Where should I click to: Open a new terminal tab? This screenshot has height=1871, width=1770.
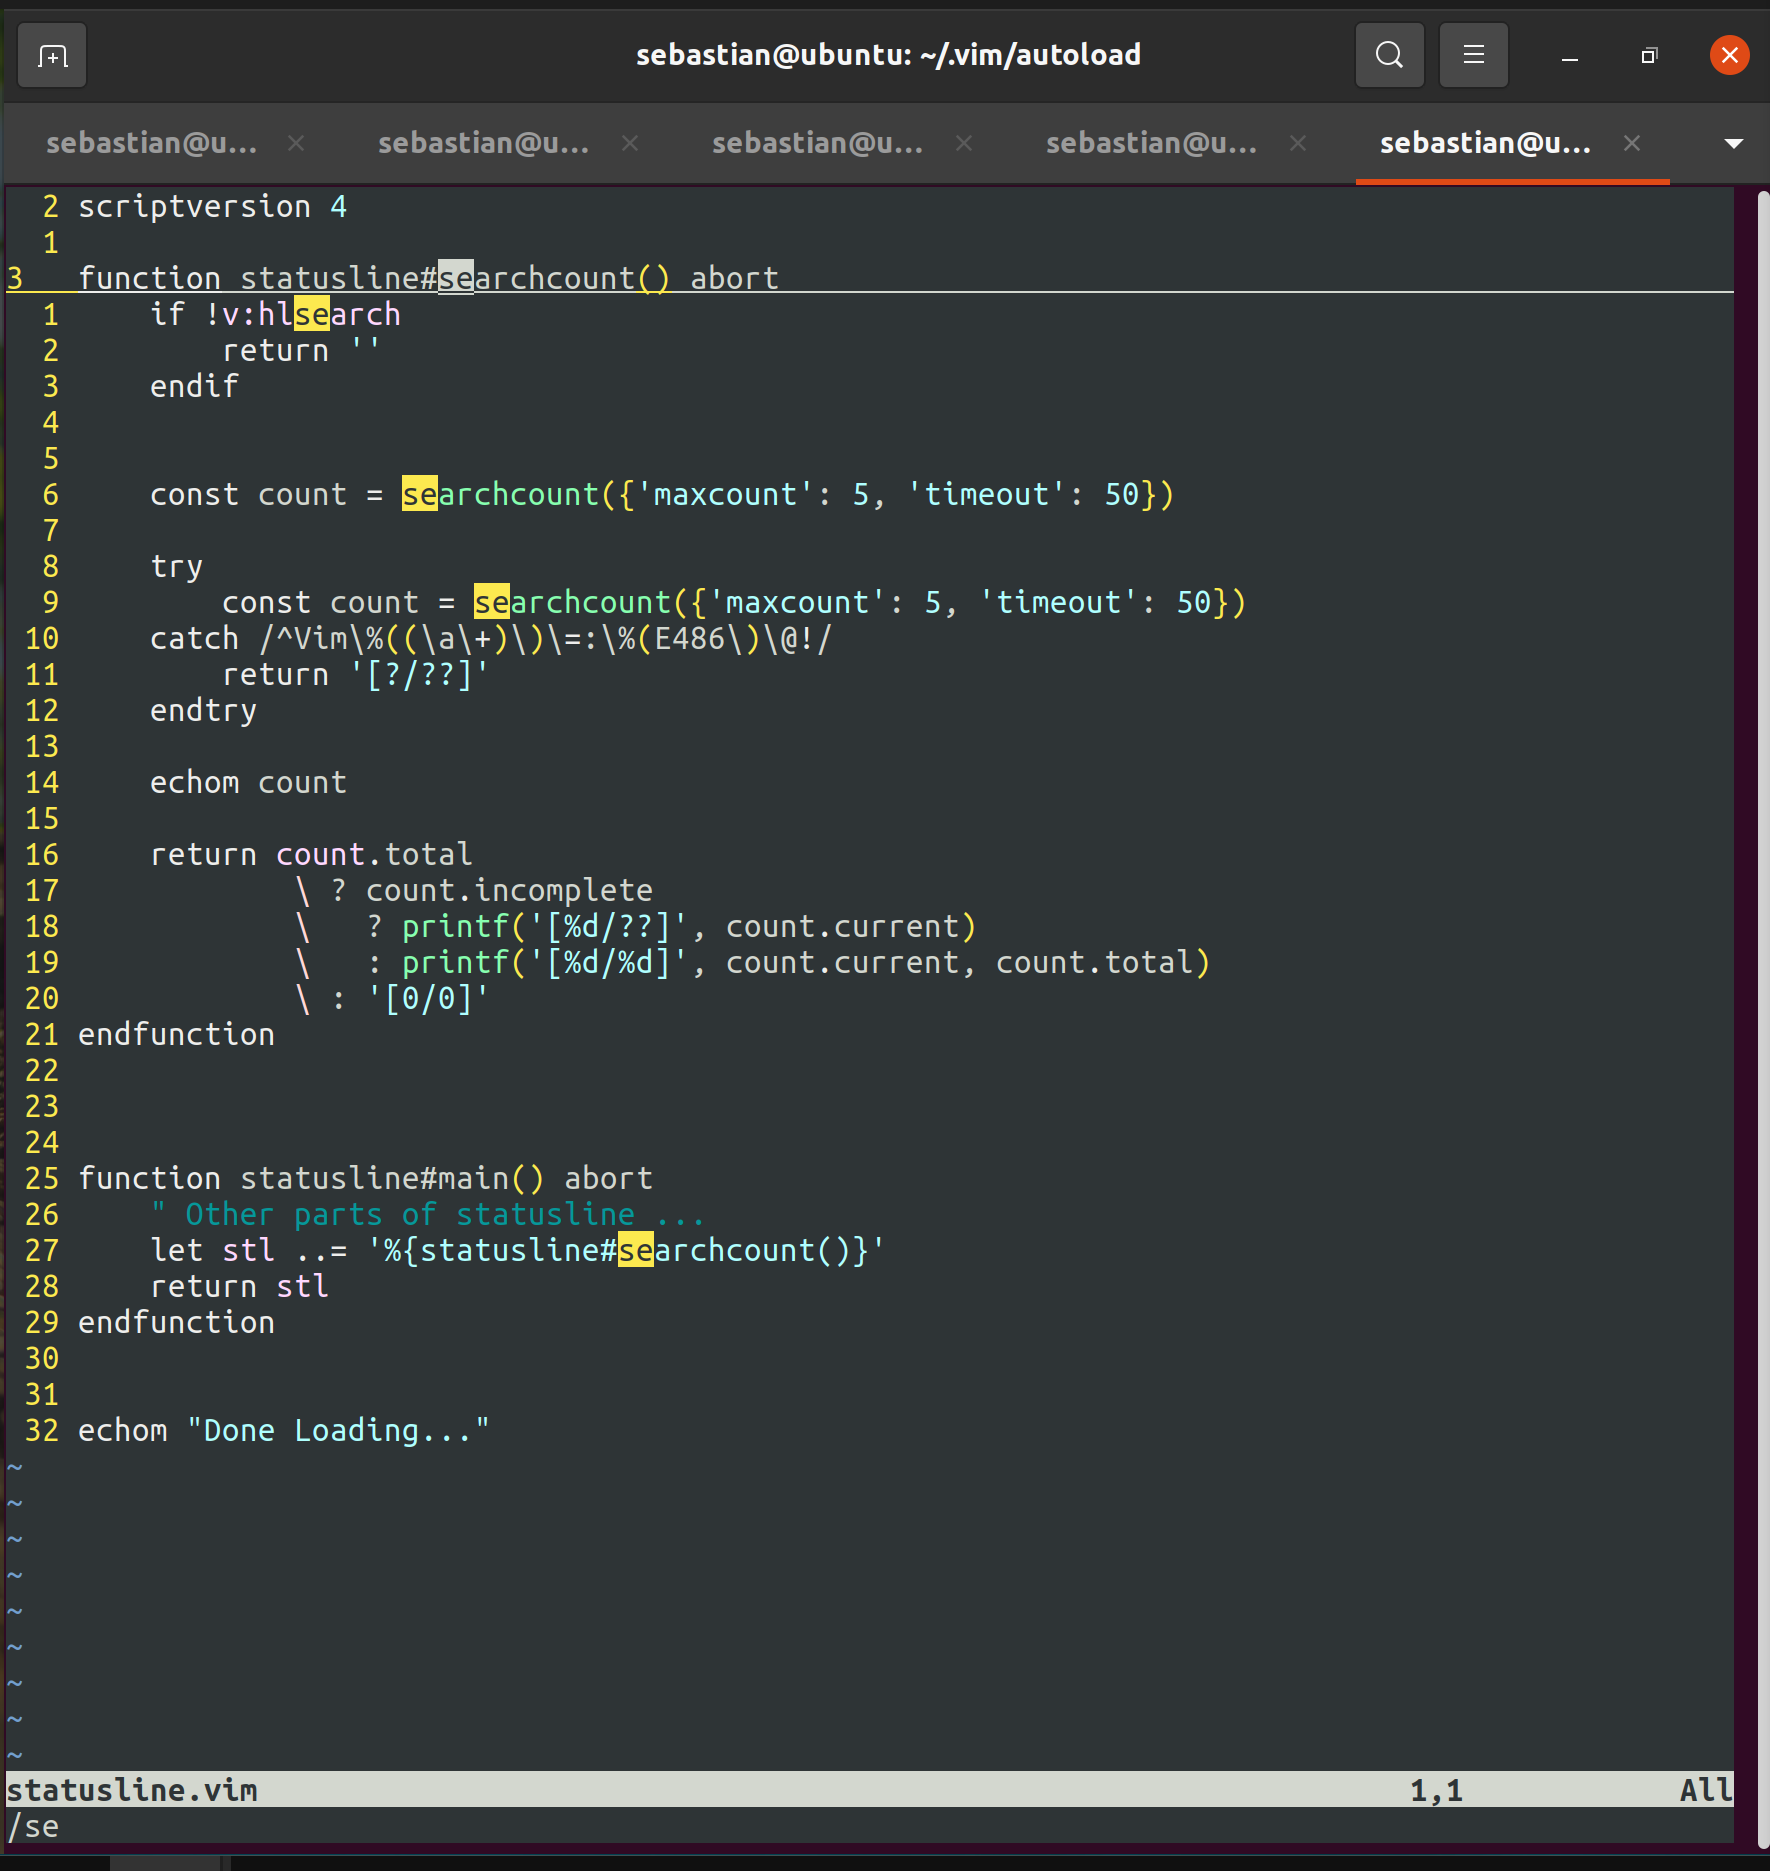[52, 55]
